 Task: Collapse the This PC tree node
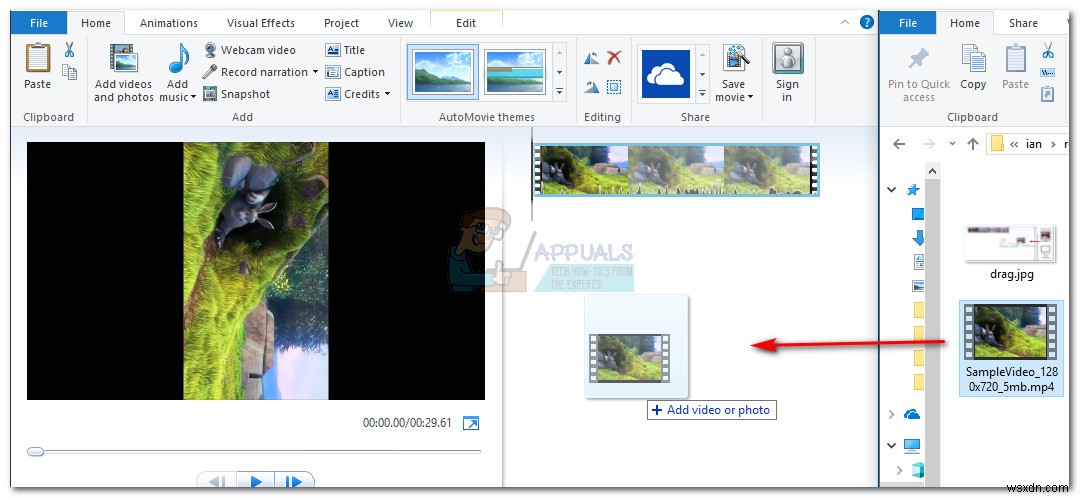tap(892, 446)
